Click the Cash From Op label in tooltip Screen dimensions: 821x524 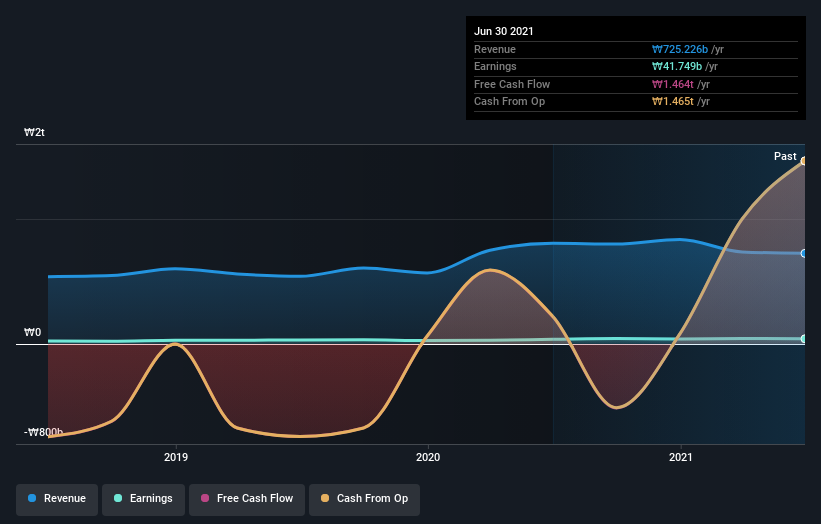coord(509,102)
